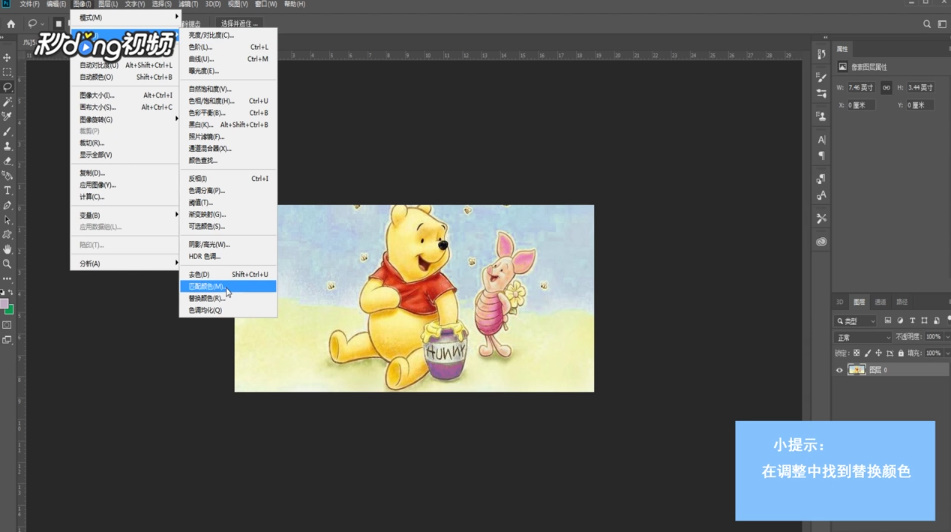Select the Brush tool
The image size is (951, 532).
(x=7, y=132)
